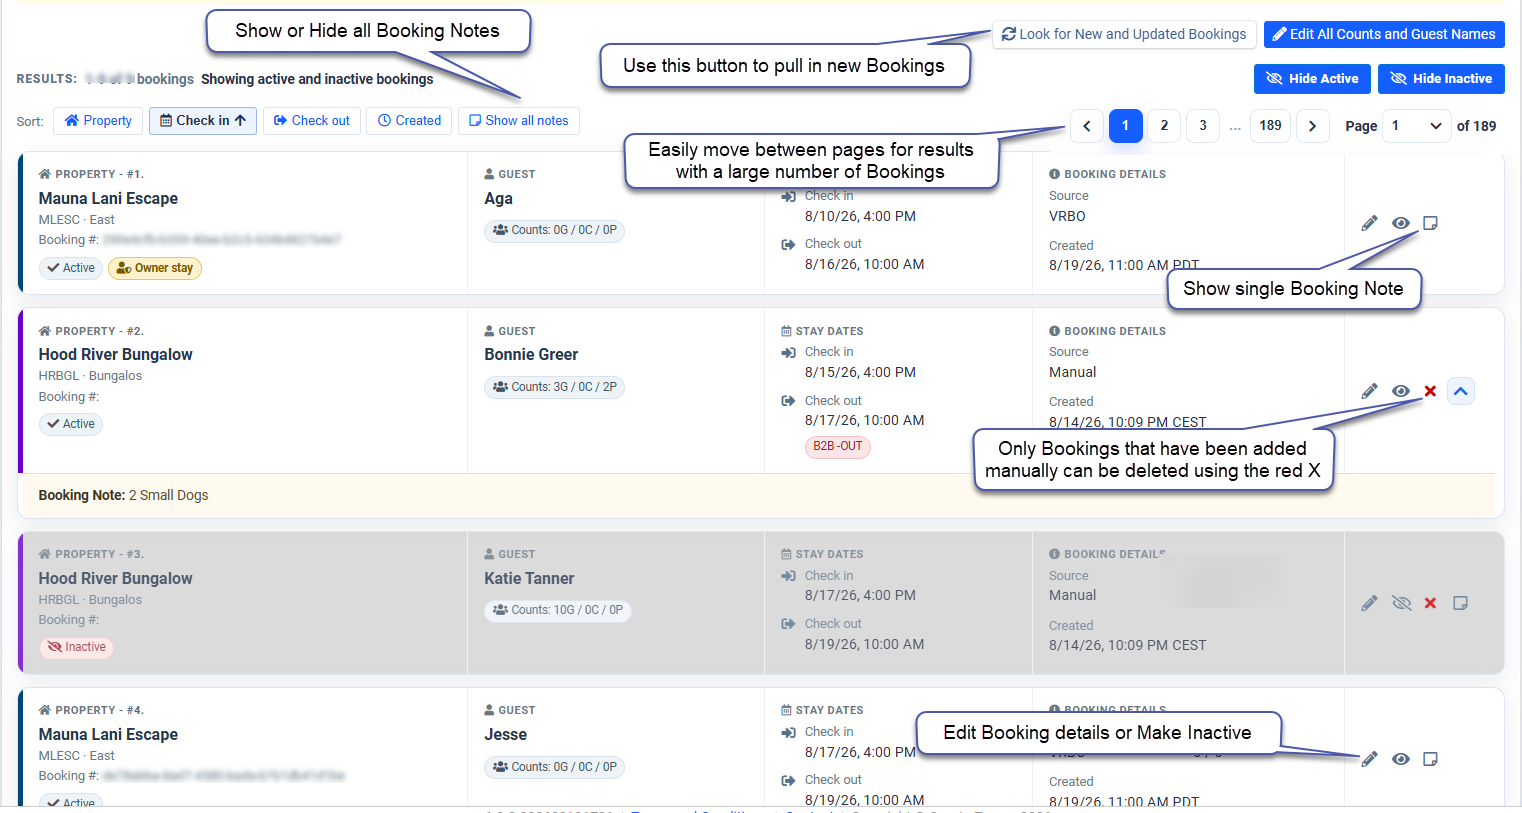The width and height of the screenshot is (1522, 813).
Task: Open the note icon for the Jesse booking
Action: click(1430, 759)
